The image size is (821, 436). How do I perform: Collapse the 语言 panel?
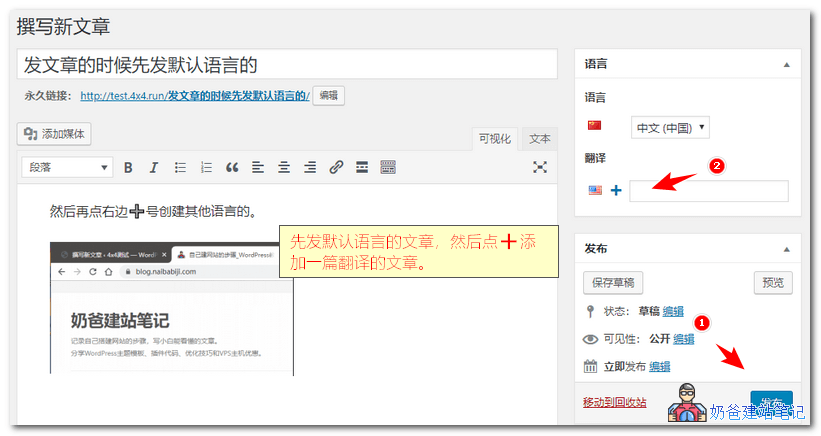tap(786, 64)
